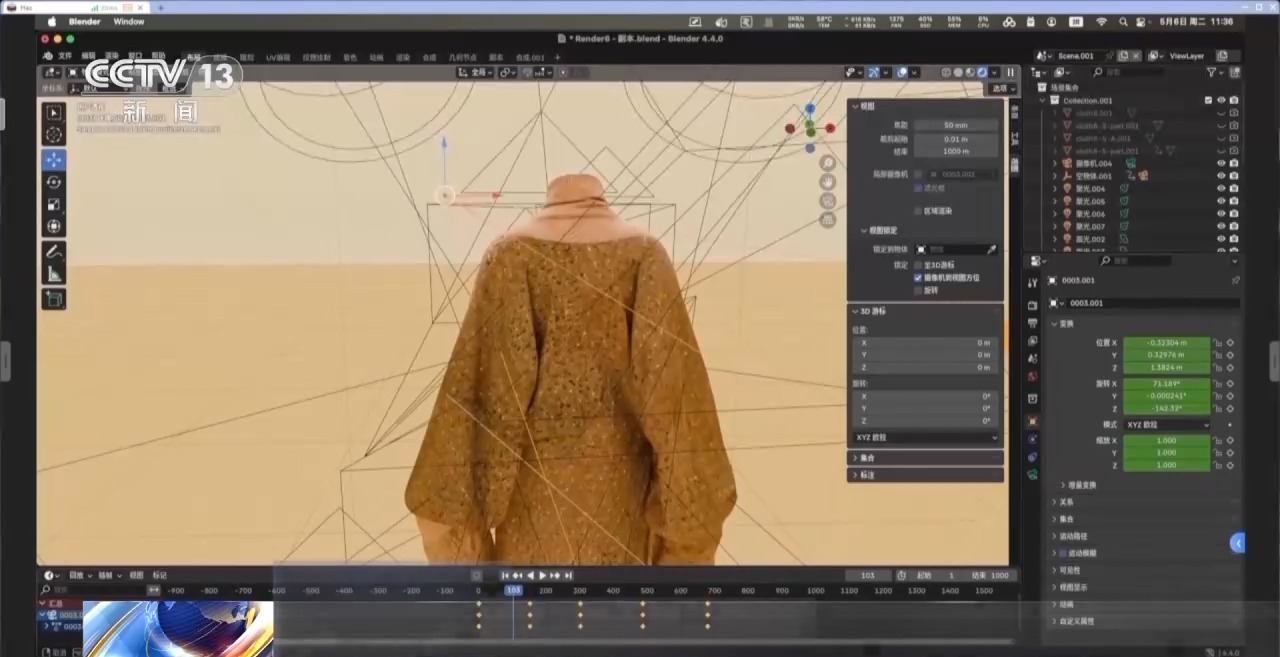Select the Cursor tool in the toolbar

point(54,135)
